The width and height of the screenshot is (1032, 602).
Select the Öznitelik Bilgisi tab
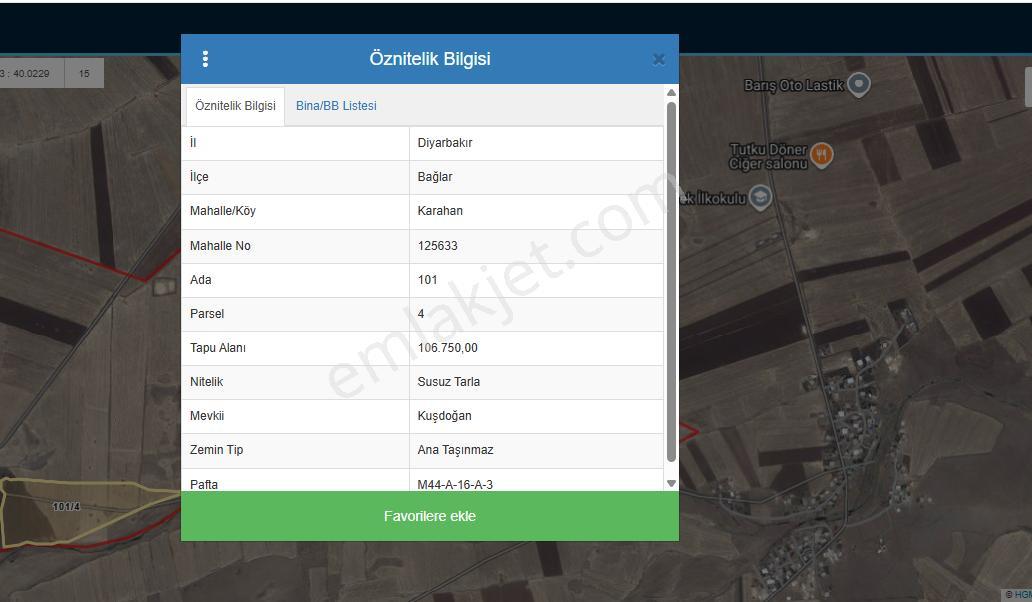236,106
